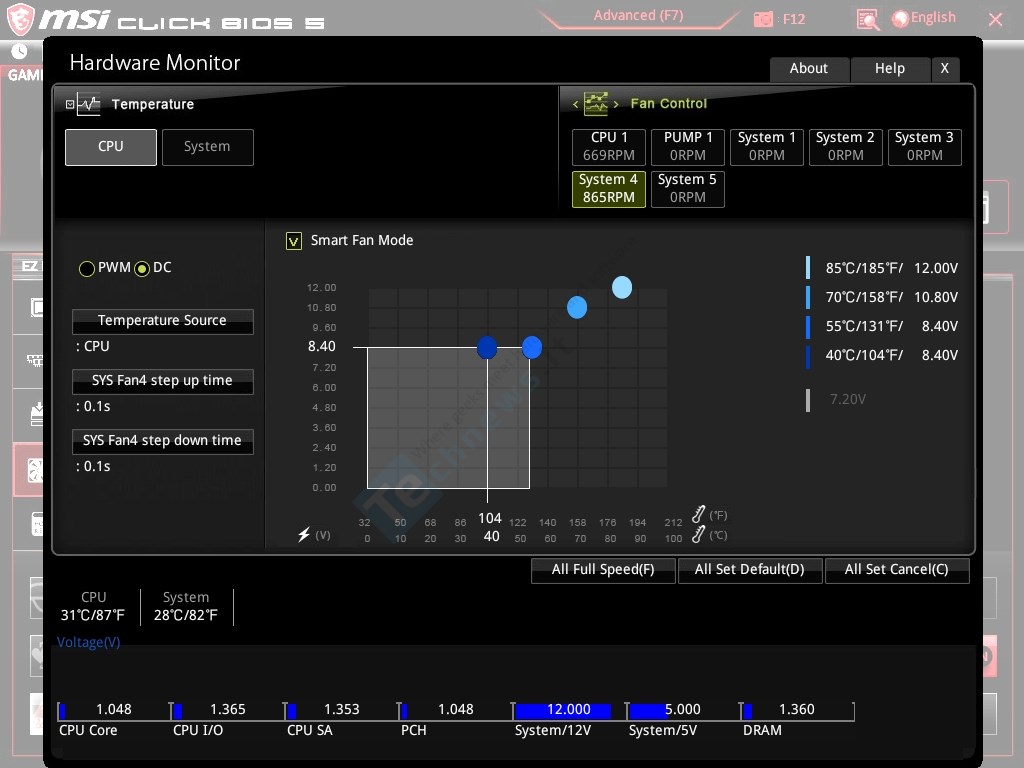Click the lightning bolt voltage icon

304,535
